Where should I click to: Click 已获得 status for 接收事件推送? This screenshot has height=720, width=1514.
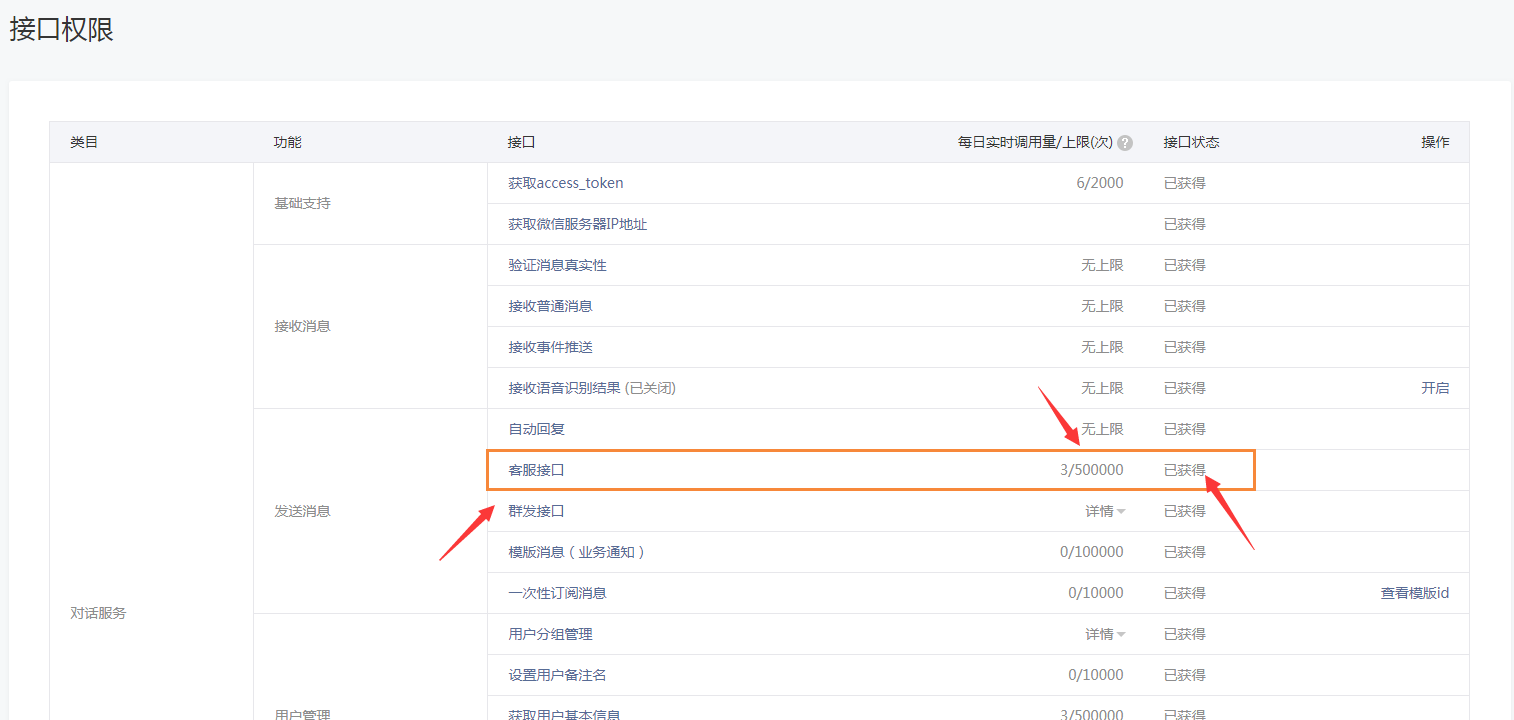[x=1185, y=347]
